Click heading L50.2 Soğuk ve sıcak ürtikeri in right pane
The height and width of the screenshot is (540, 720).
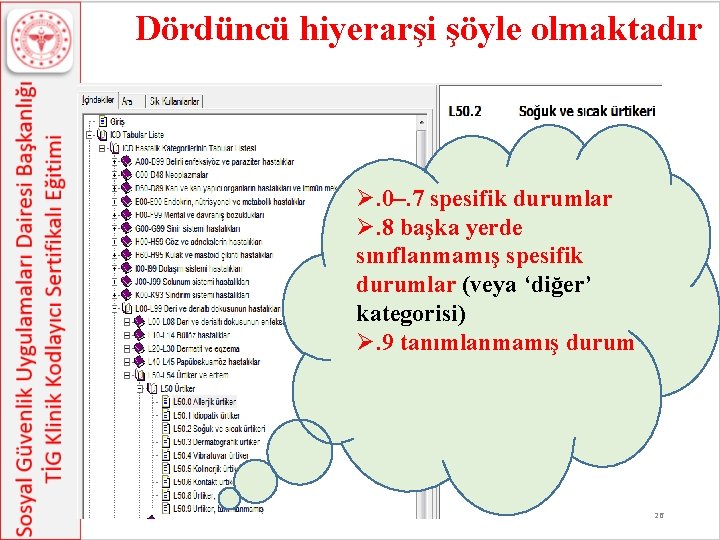coord(551,111)
